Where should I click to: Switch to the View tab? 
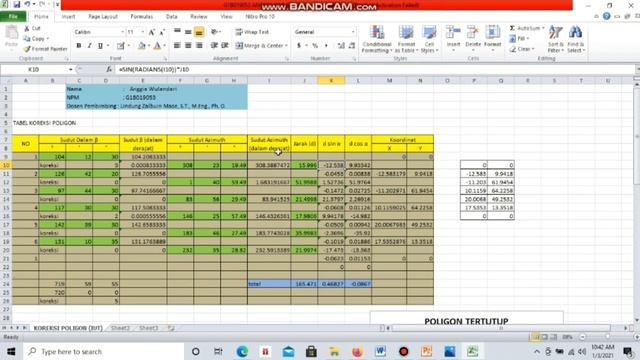(x=226, y=17)
